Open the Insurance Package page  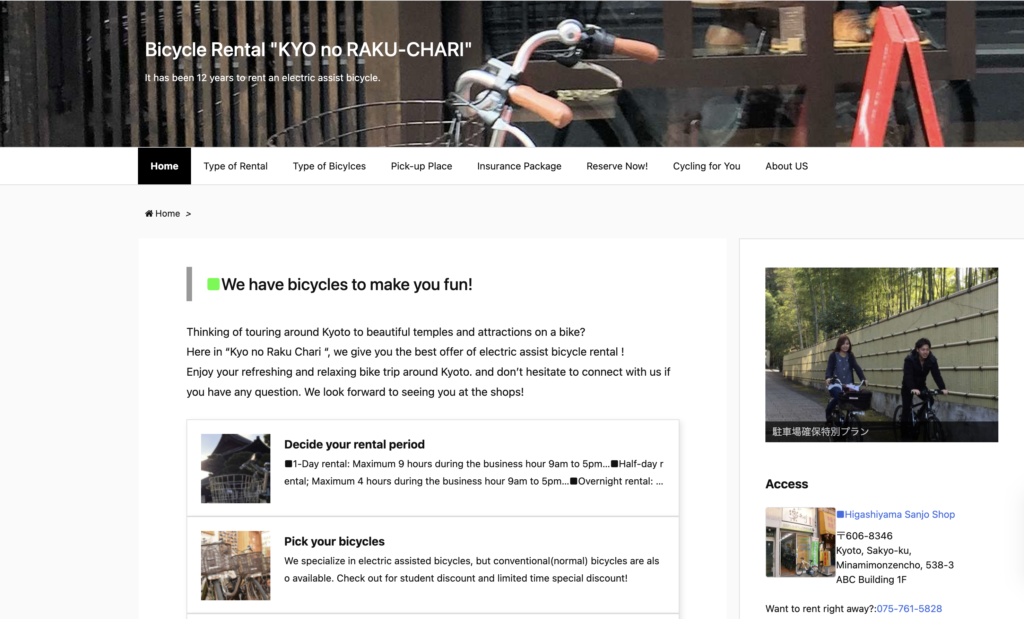tap(519, 166)
